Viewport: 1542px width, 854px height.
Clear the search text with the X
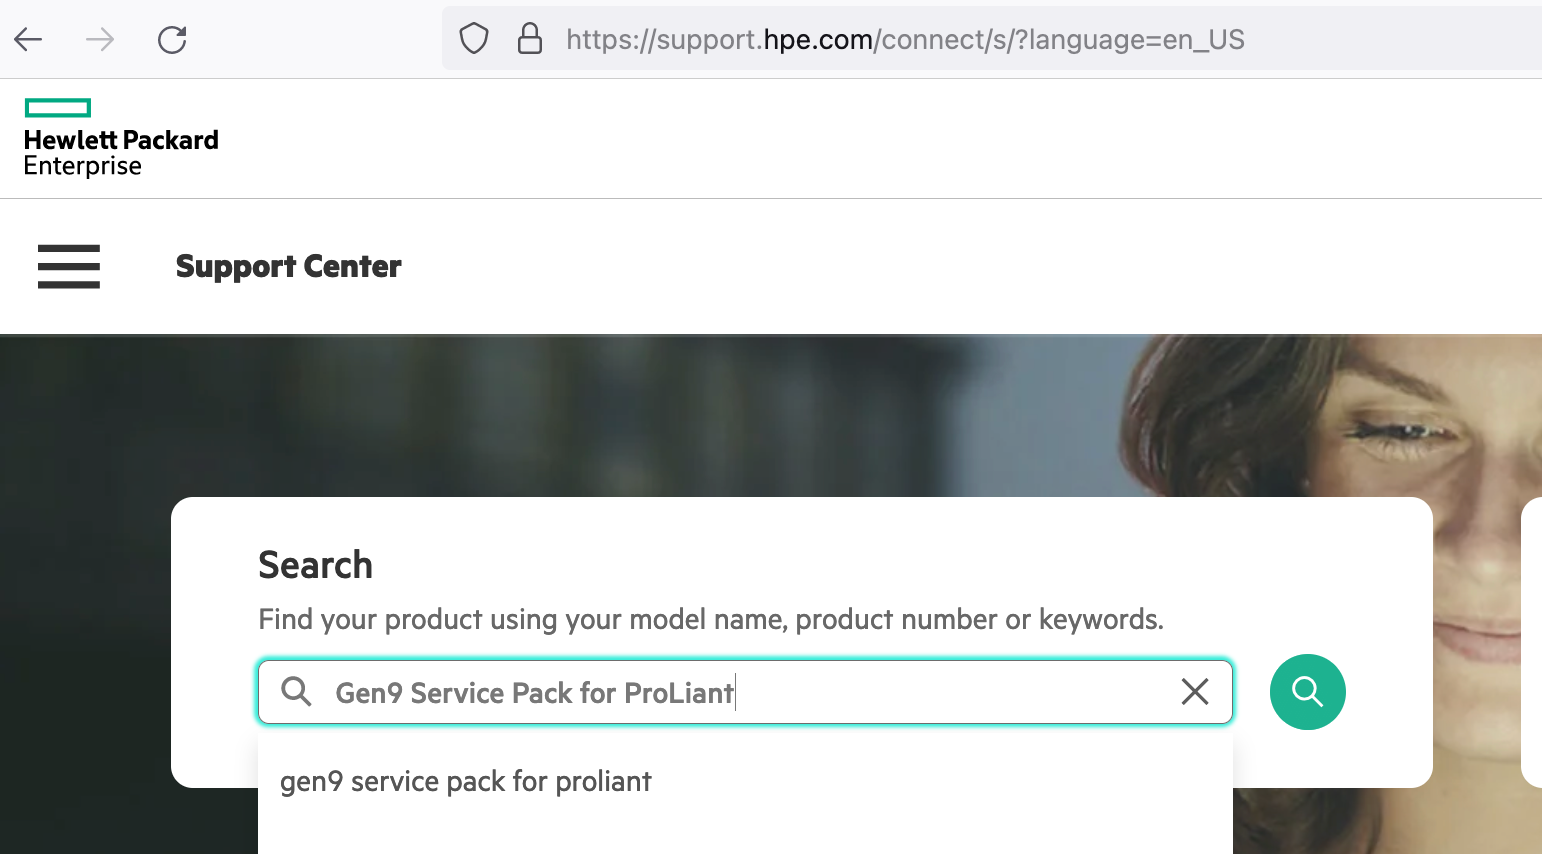click(x=1195, y=691)
